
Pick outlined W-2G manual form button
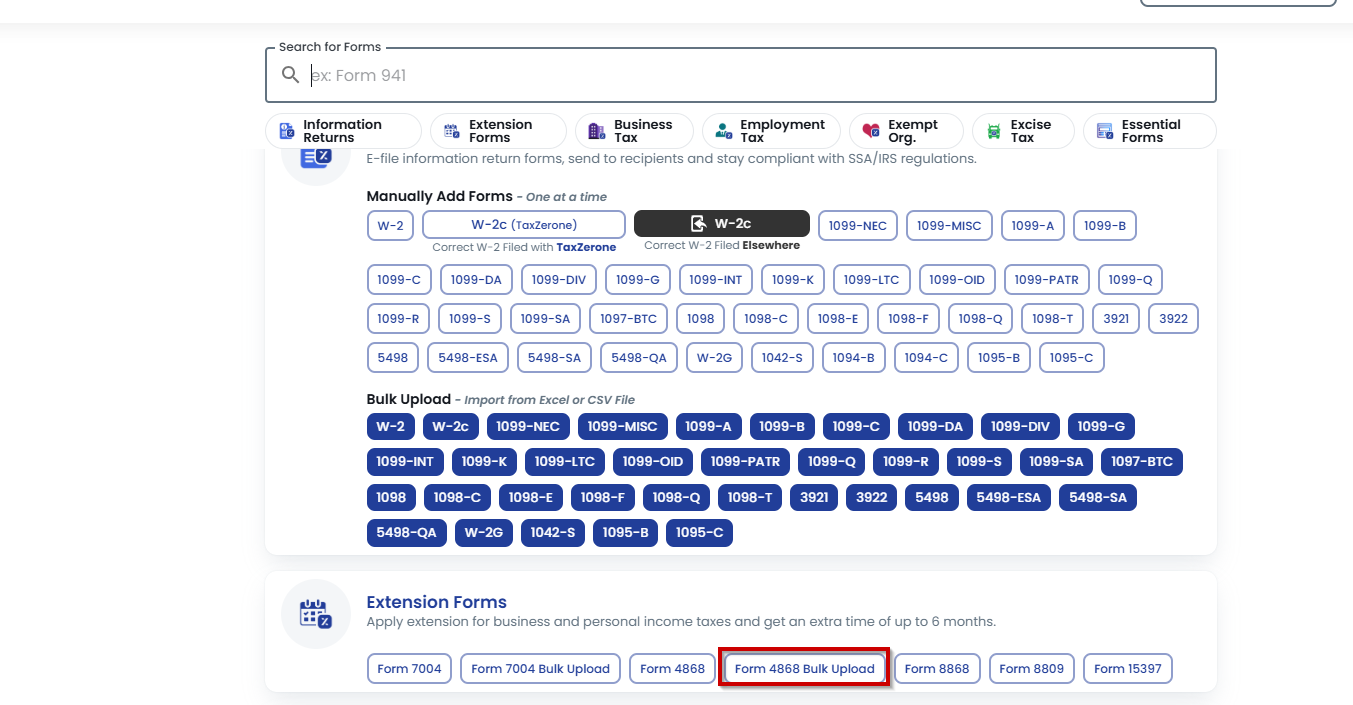715,357
